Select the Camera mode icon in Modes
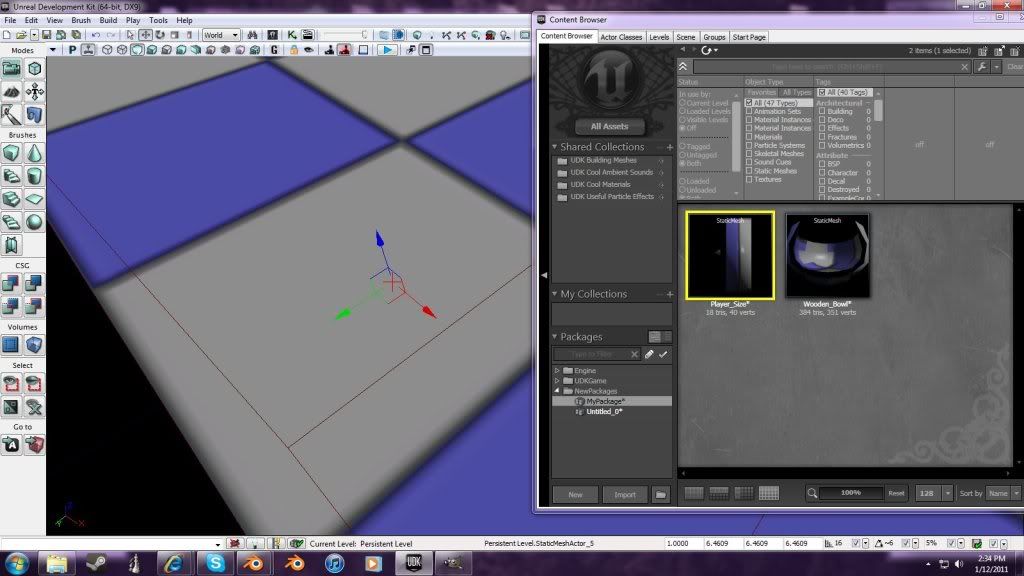This screenshot has height=576, width=1024. pyautogui.click(x=11, y=69)
